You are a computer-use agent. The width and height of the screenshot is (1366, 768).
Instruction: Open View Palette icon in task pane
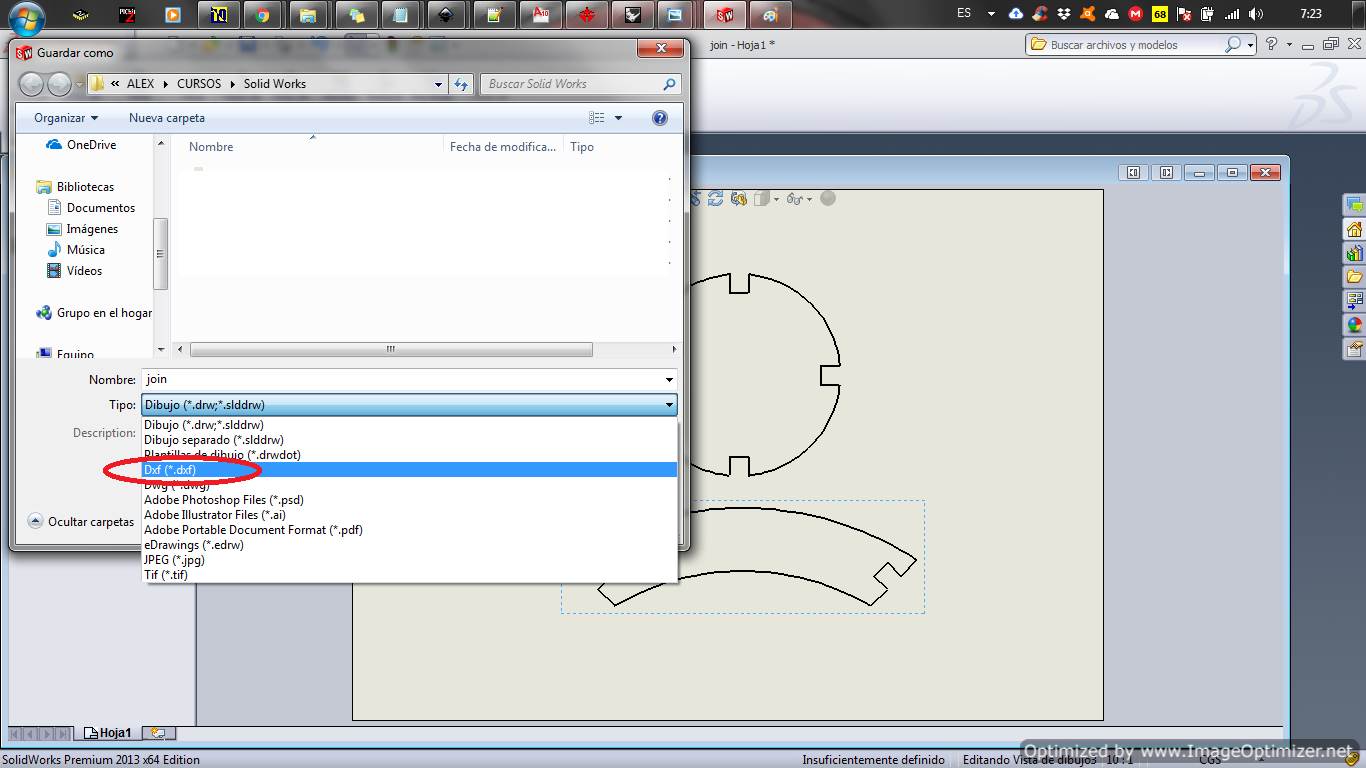pos(1355,301)
